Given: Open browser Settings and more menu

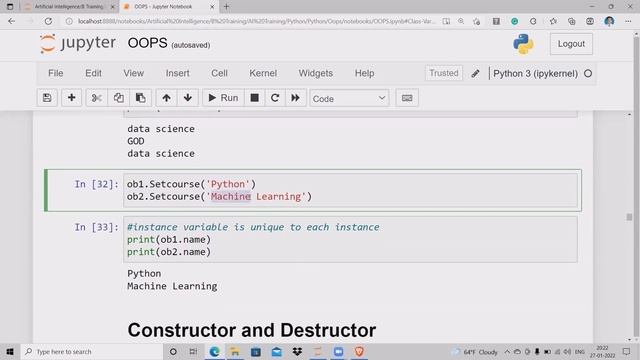Looking at the screenshot, I should (628, 21).
